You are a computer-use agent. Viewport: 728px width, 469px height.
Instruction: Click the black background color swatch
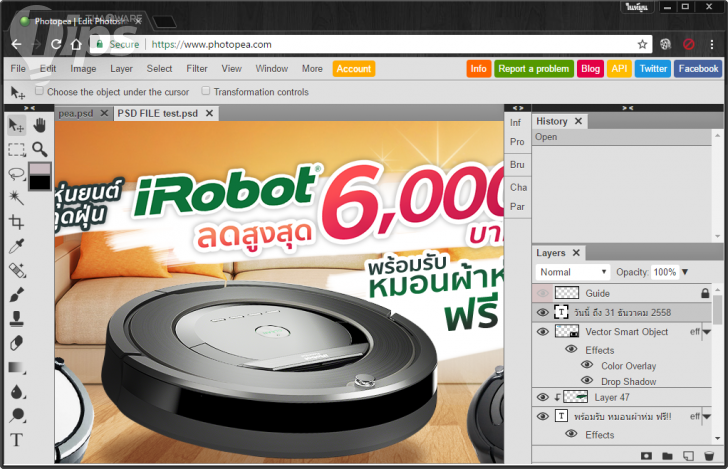point(40,182)
